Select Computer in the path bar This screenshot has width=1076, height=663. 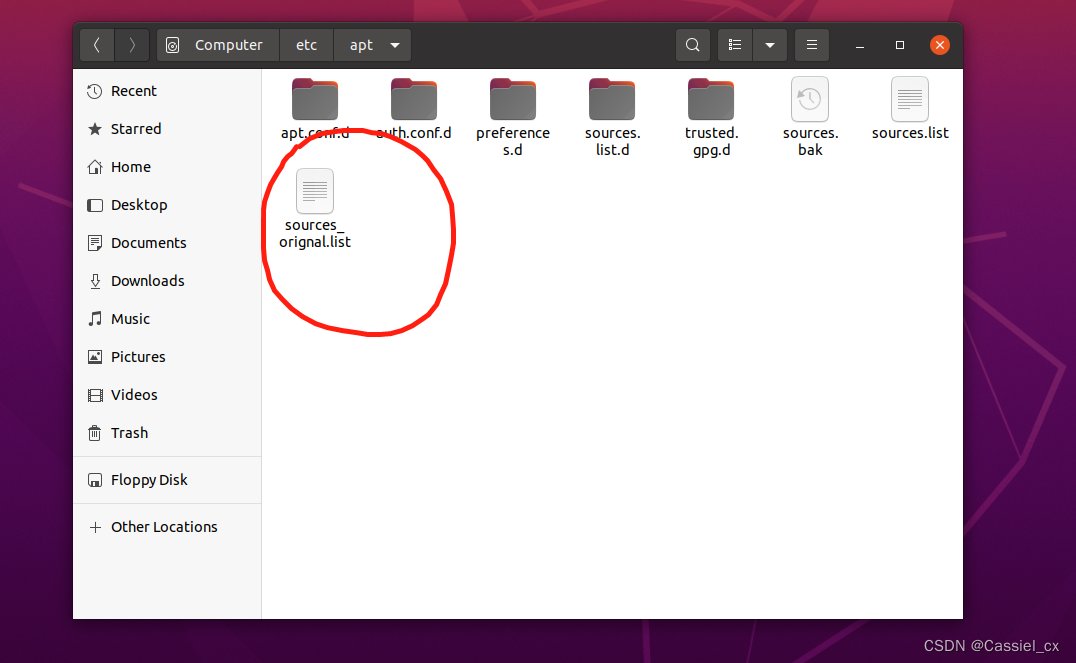tap(217, 45)
